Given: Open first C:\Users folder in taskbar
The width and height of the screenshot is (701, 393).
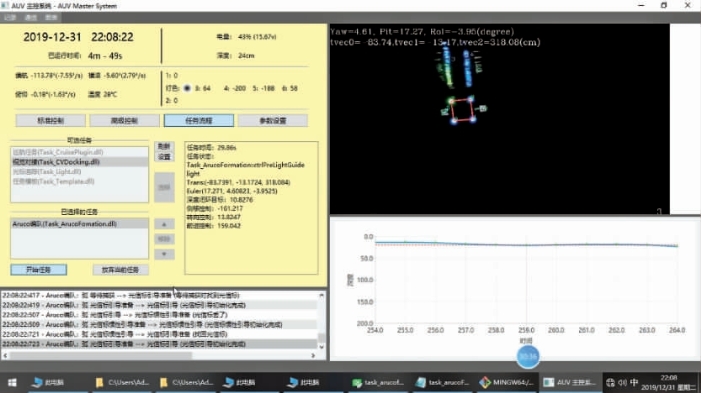Looking at the screenshot, I should point(122,382).
